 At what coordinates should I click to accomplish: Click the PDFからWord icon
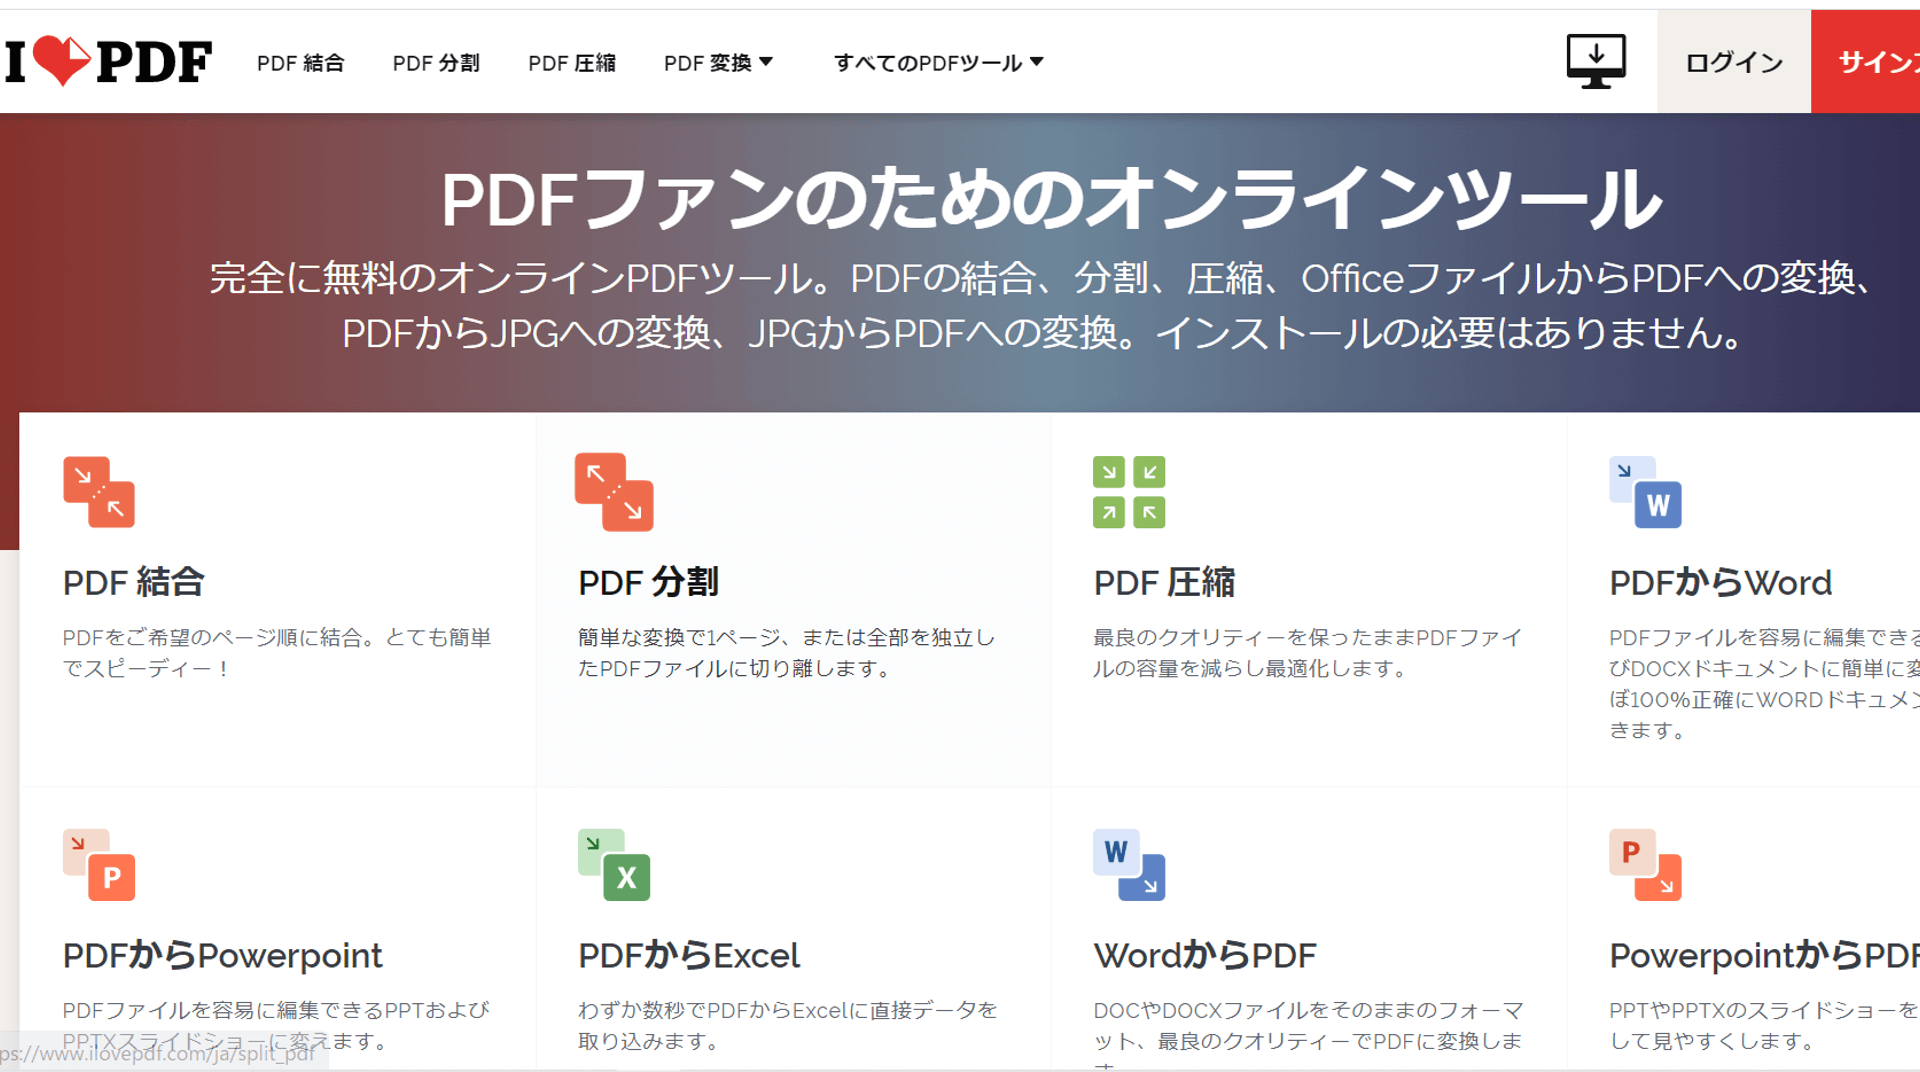[1645, 492]
